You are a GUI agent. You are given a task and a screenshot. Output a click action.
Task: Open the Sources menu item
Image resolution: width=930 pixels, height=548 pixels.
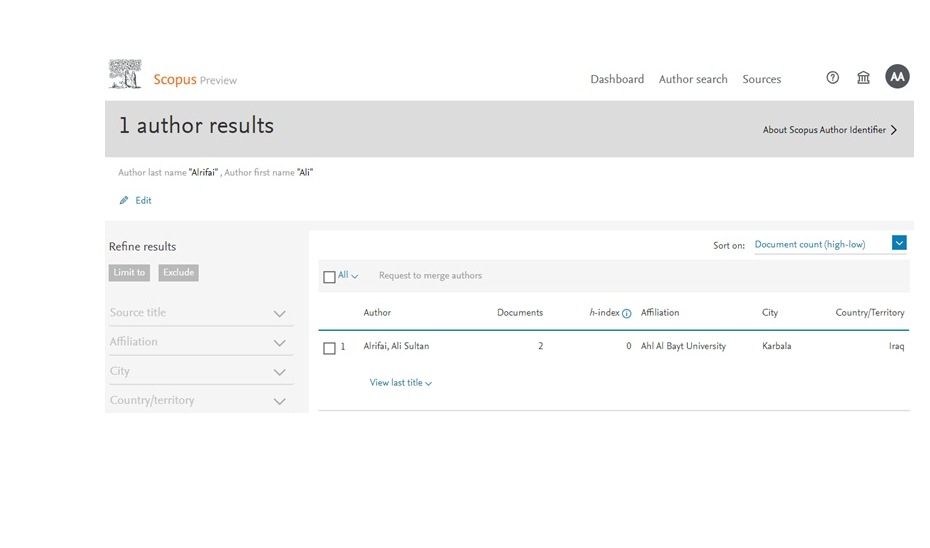coord(761,79)
